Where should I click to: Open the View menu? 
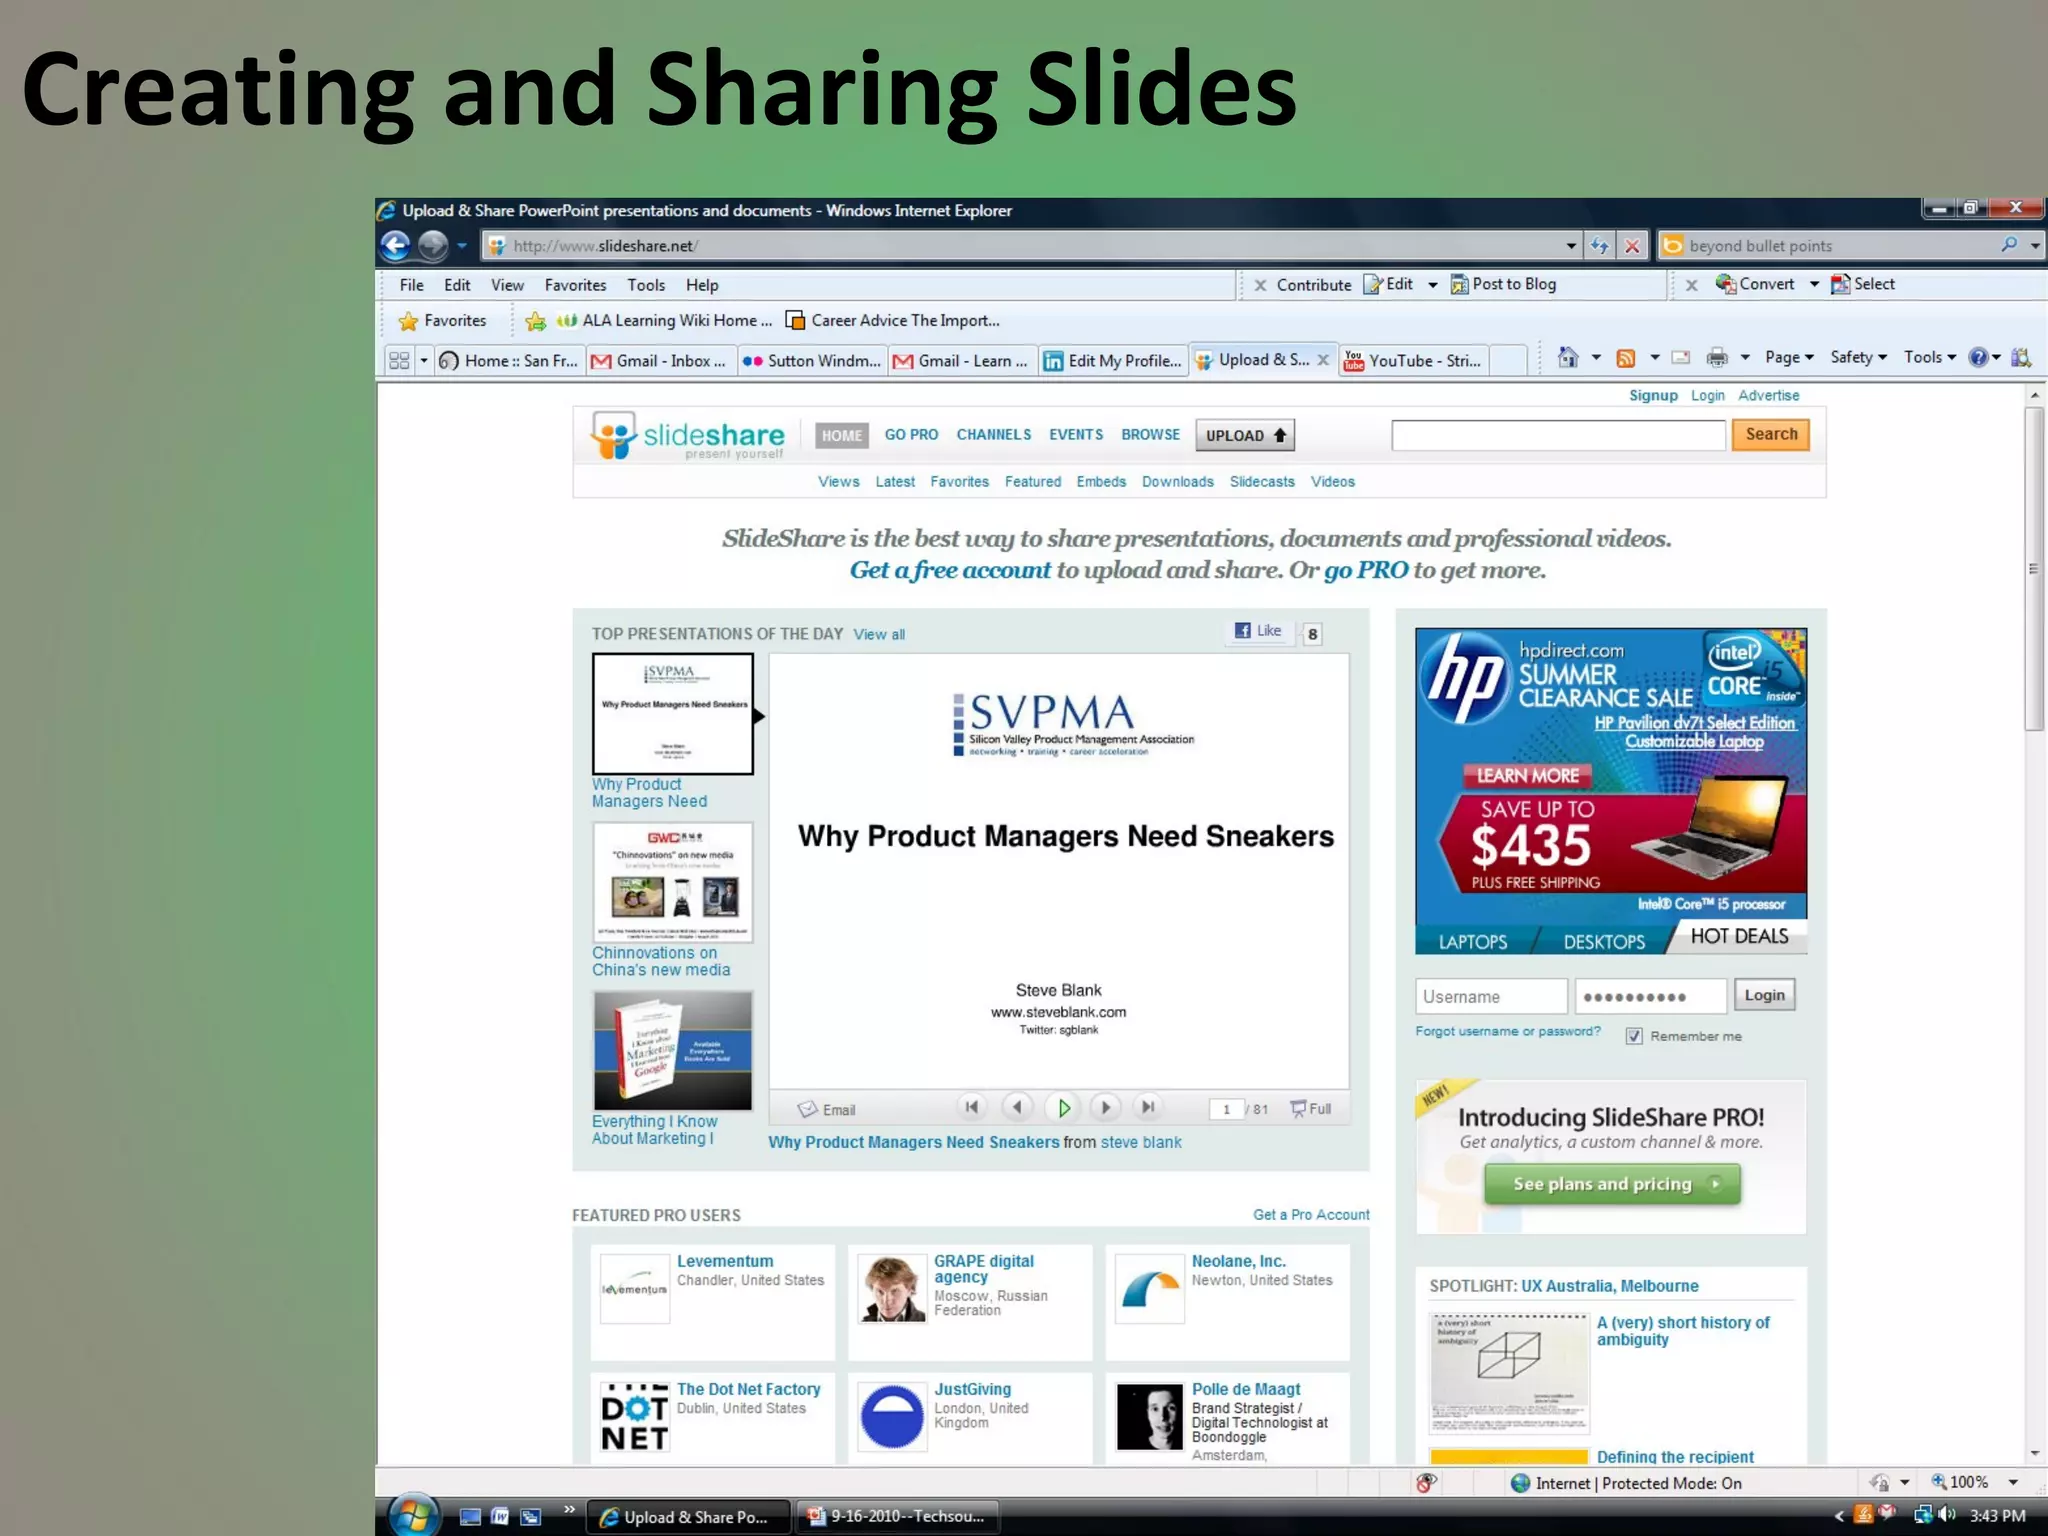pos(507,285)
